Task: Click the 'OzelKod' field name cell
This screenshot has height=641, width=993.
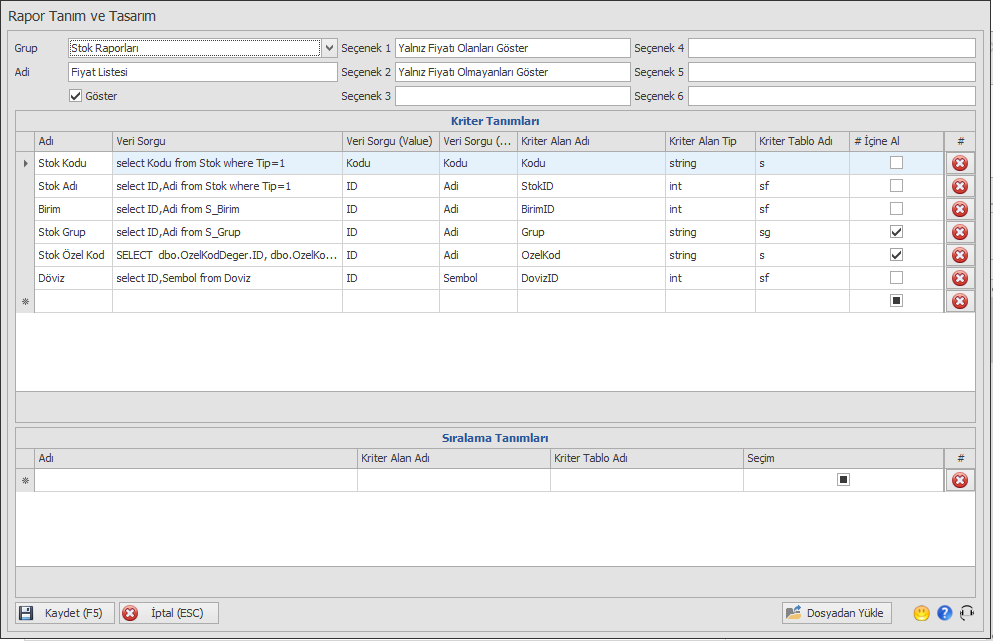Action: point(591,255)
